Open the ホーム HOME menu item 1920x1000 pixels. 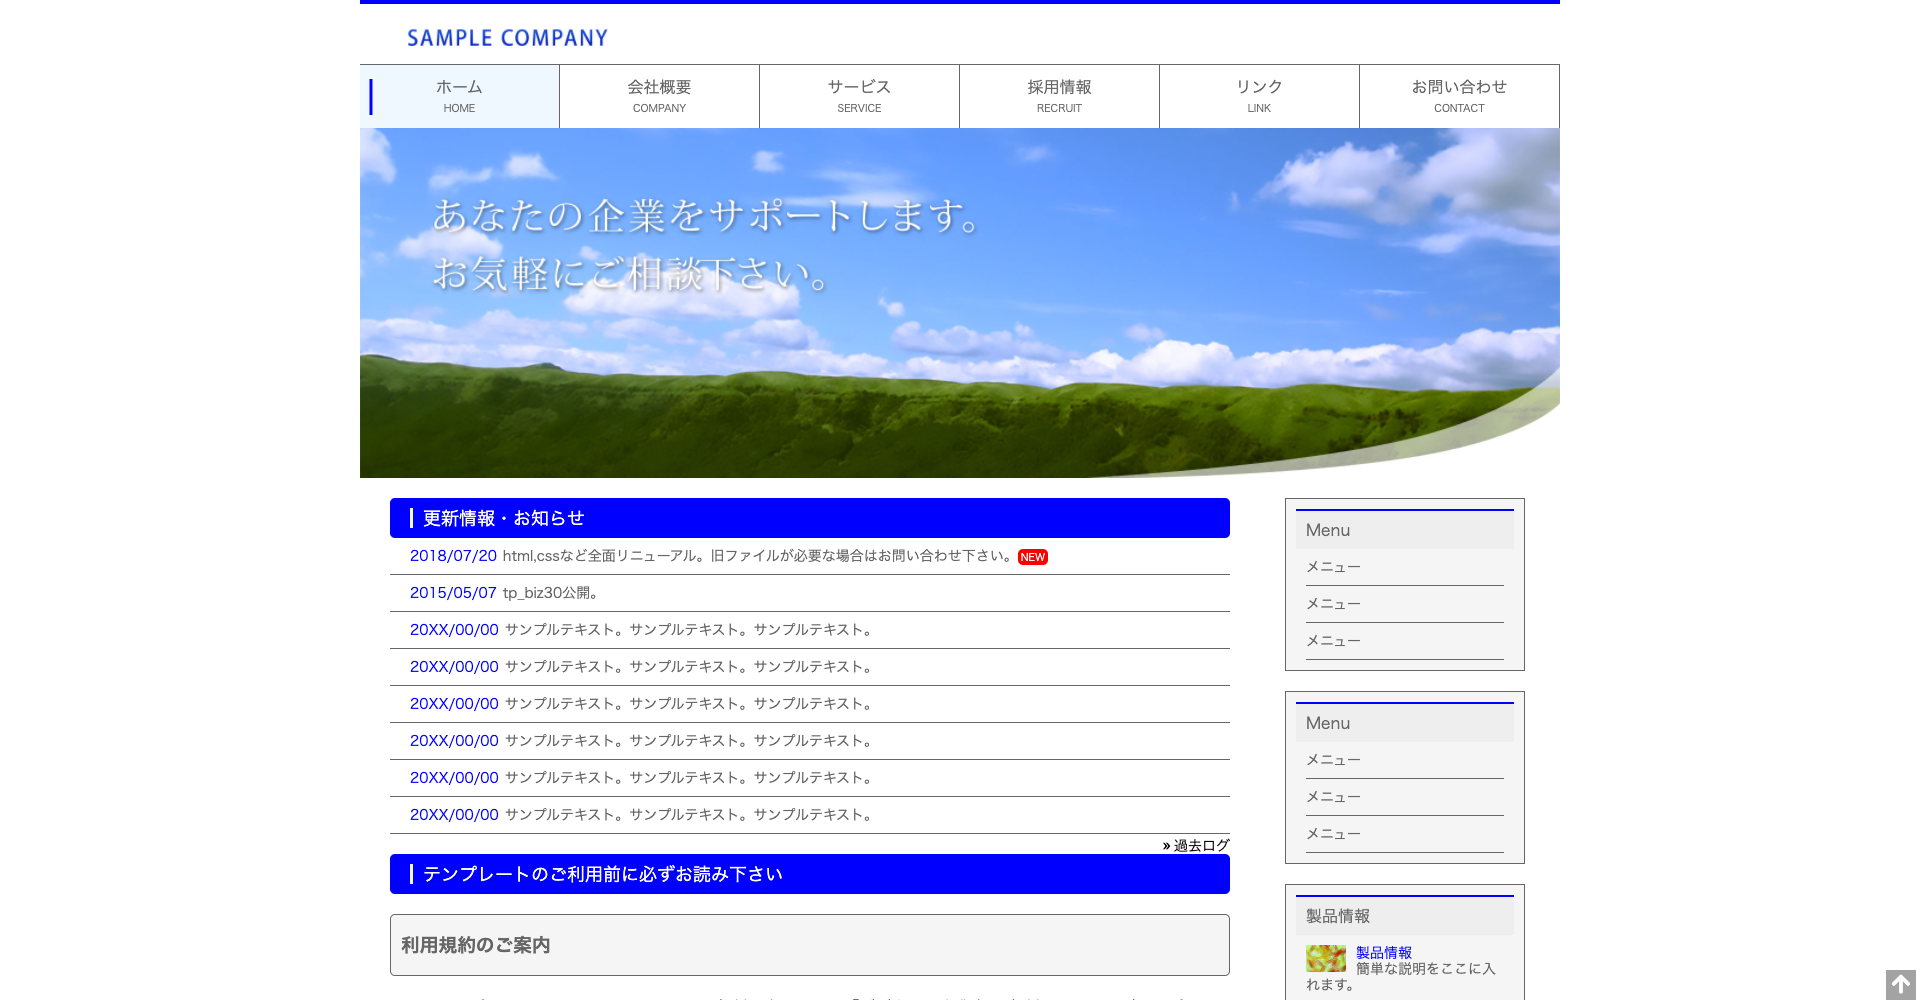460,96
